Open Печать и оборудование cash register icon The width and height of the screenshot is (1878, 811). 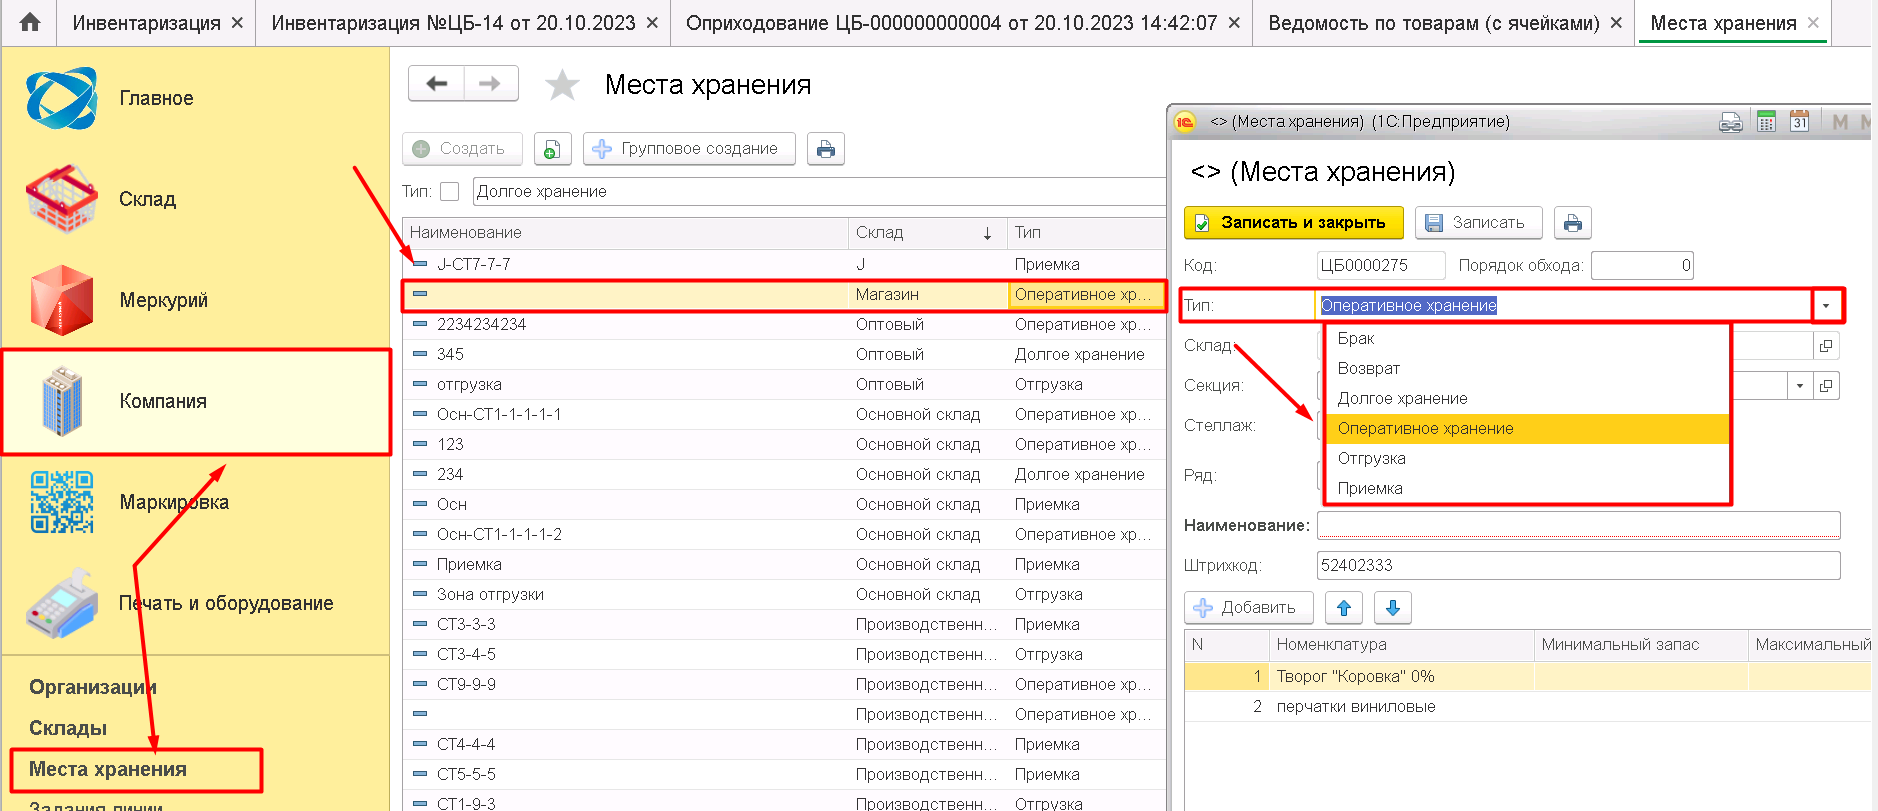coord(62,603)
